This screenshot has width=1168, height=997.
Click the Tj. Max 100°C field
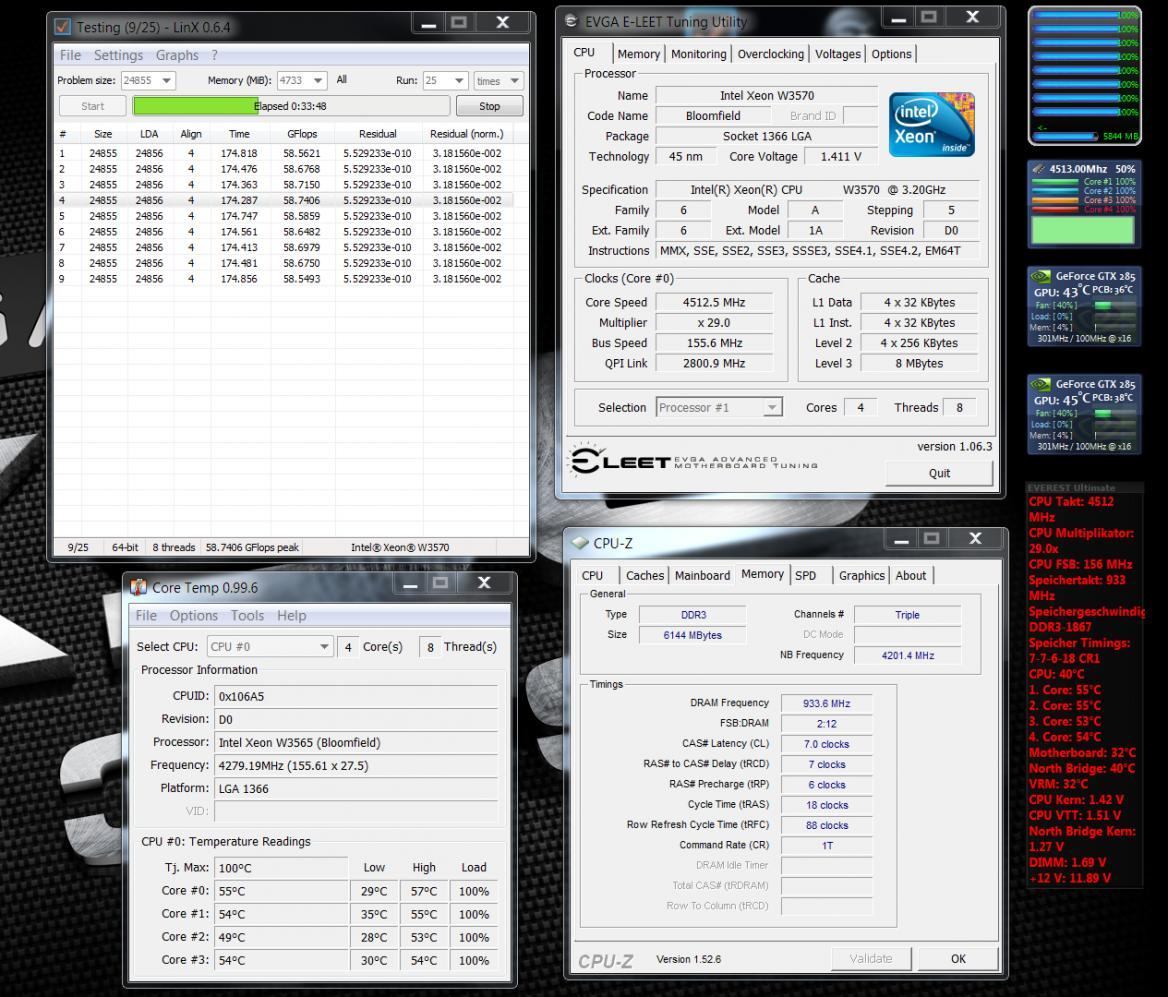click(281, 868)
